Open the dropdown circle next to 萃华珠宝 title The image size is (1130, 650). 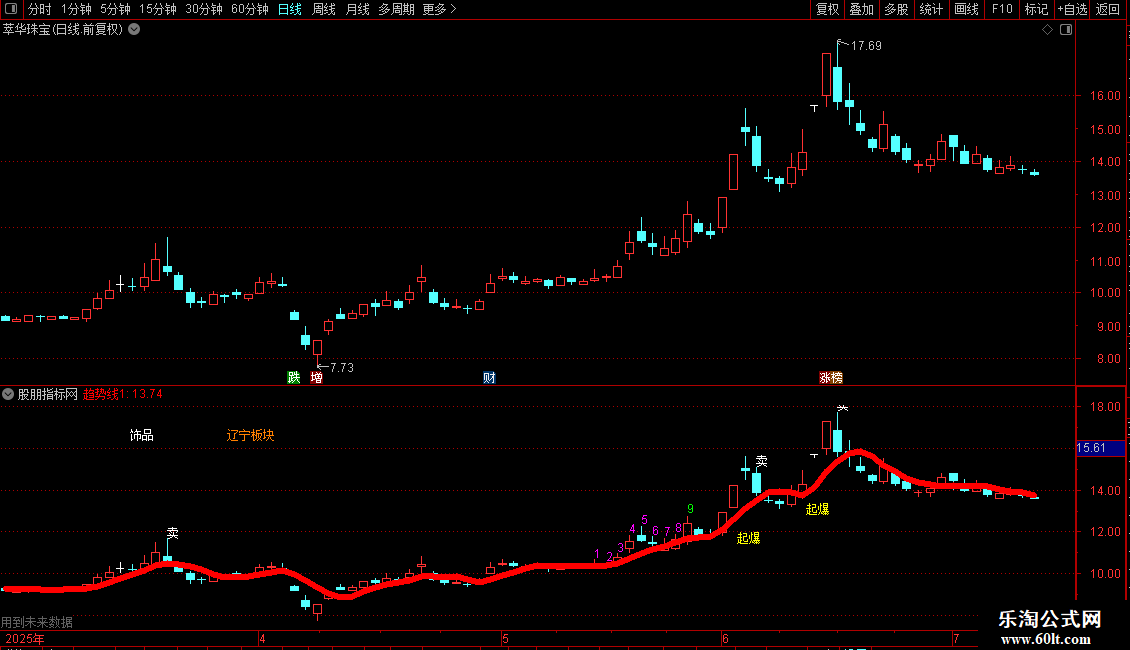coord(134,30)
